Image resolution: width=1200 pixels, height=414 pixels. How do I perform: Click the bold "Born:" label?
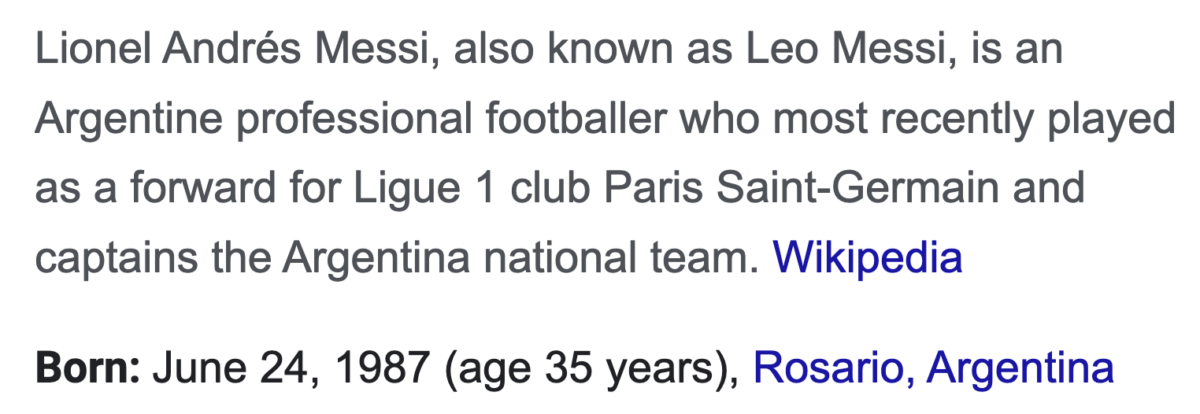click(88, 369)
